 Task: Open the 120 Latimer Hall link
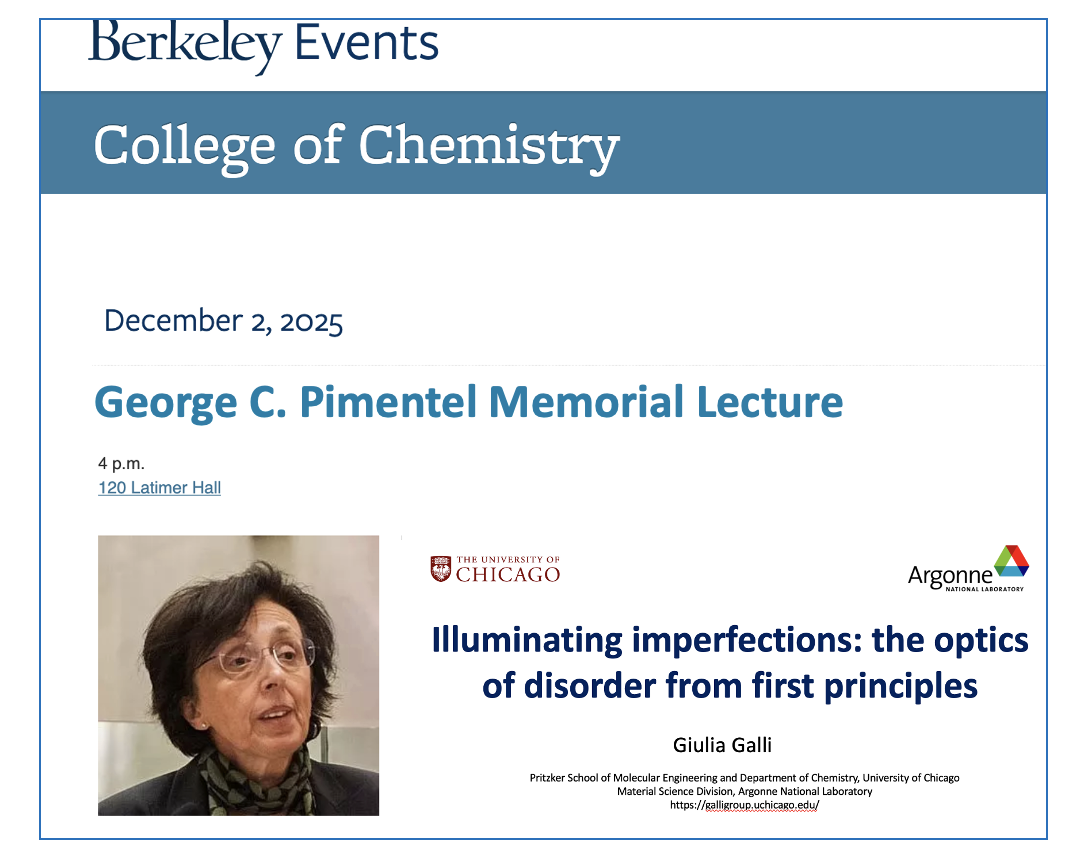(x=159, y=488)
